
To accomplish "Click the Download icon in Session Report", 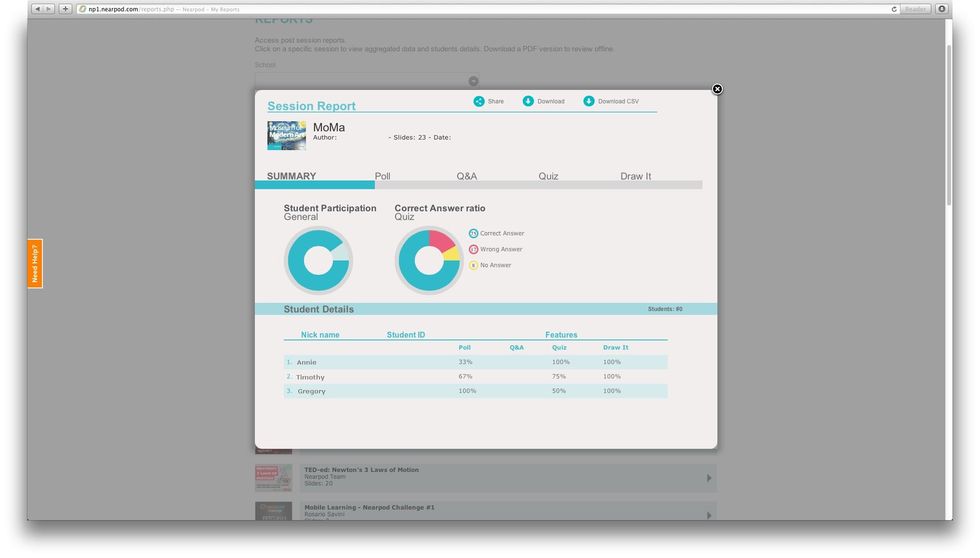I will point(528,101).
